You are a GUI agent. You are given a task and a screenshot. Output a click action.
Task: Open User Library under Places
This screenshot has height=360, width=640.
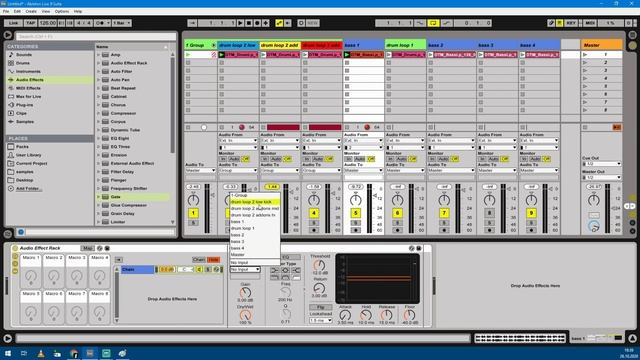coord(28,155)
